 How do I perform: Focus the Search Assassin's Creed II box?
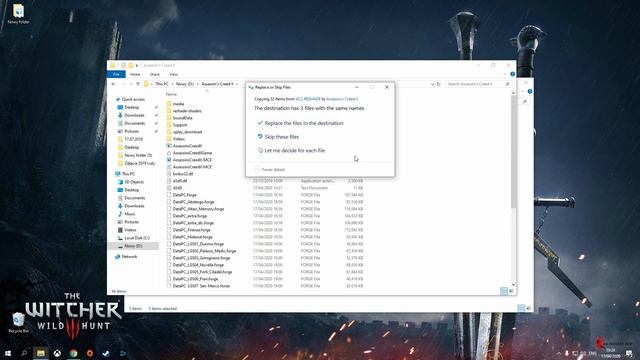coord(478,84)
